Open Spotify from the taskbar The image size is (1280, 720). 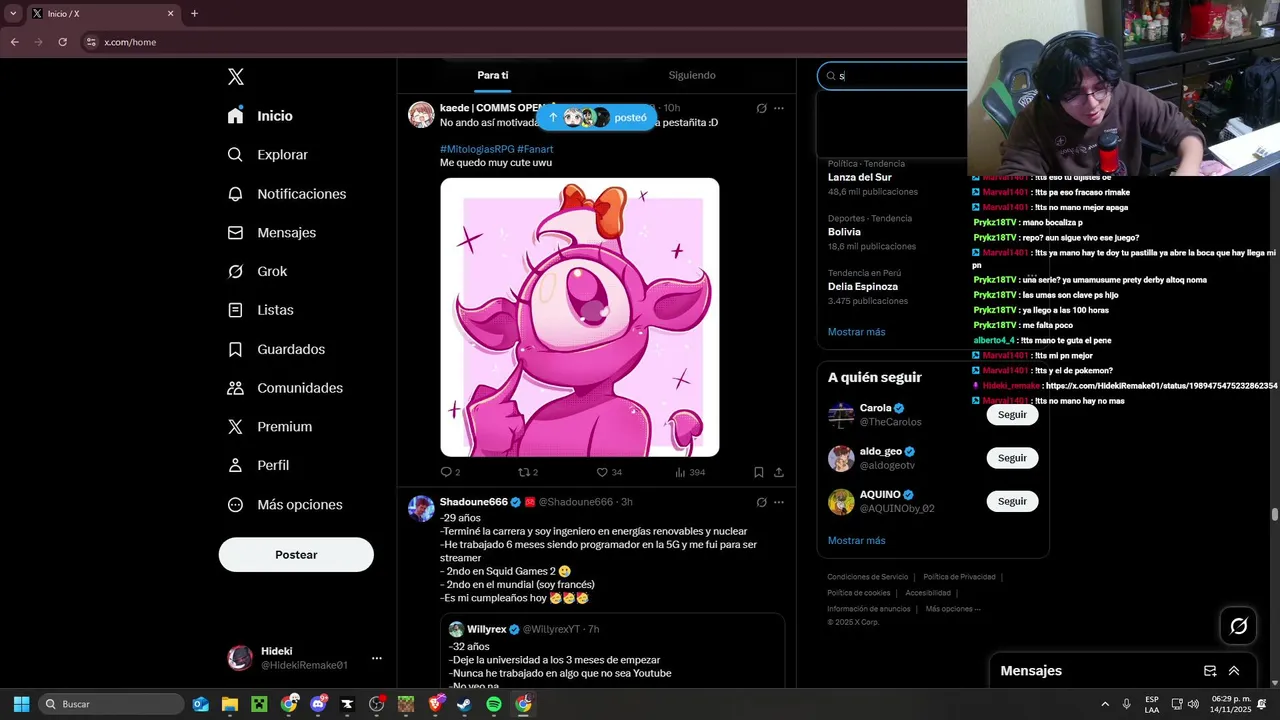[x=493, y=704]
